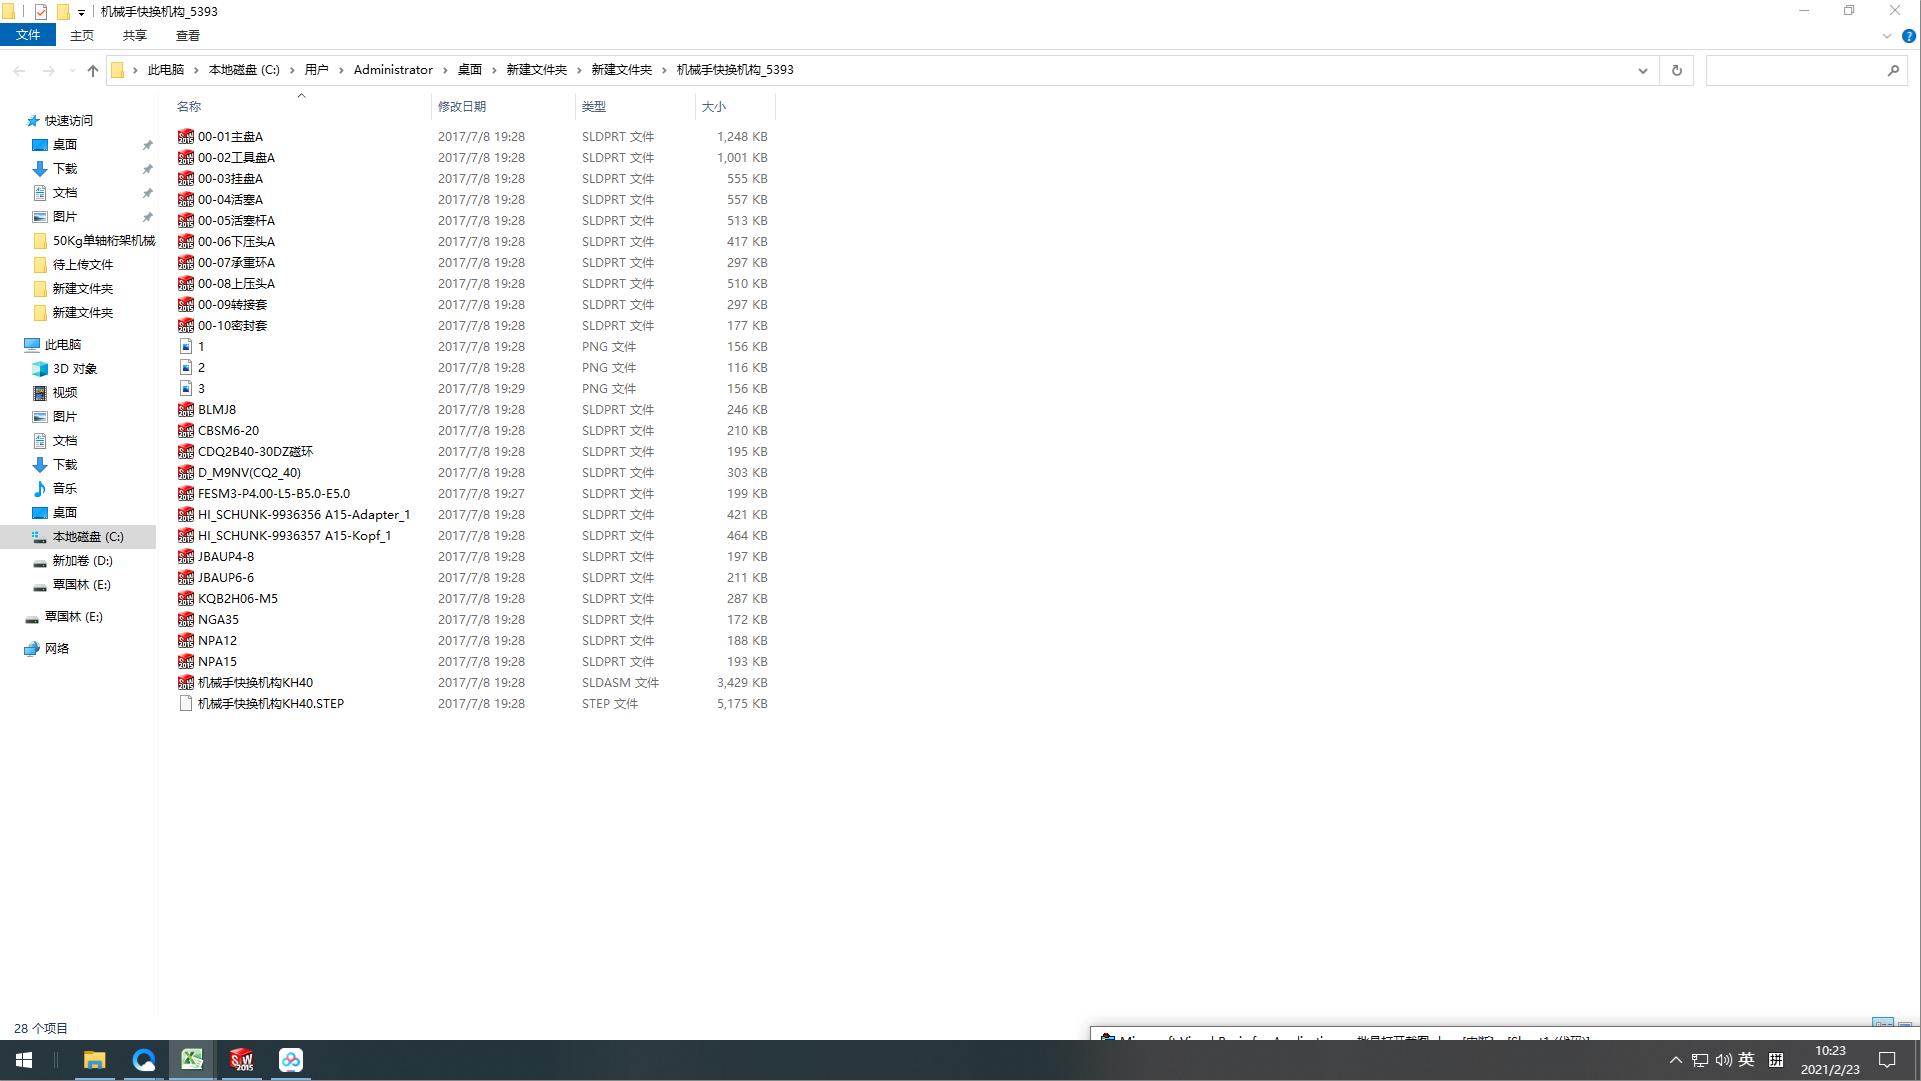Toggle the 英 input language indicator
This screenshot has height=1081, width=1921.
point(1746,1060)
